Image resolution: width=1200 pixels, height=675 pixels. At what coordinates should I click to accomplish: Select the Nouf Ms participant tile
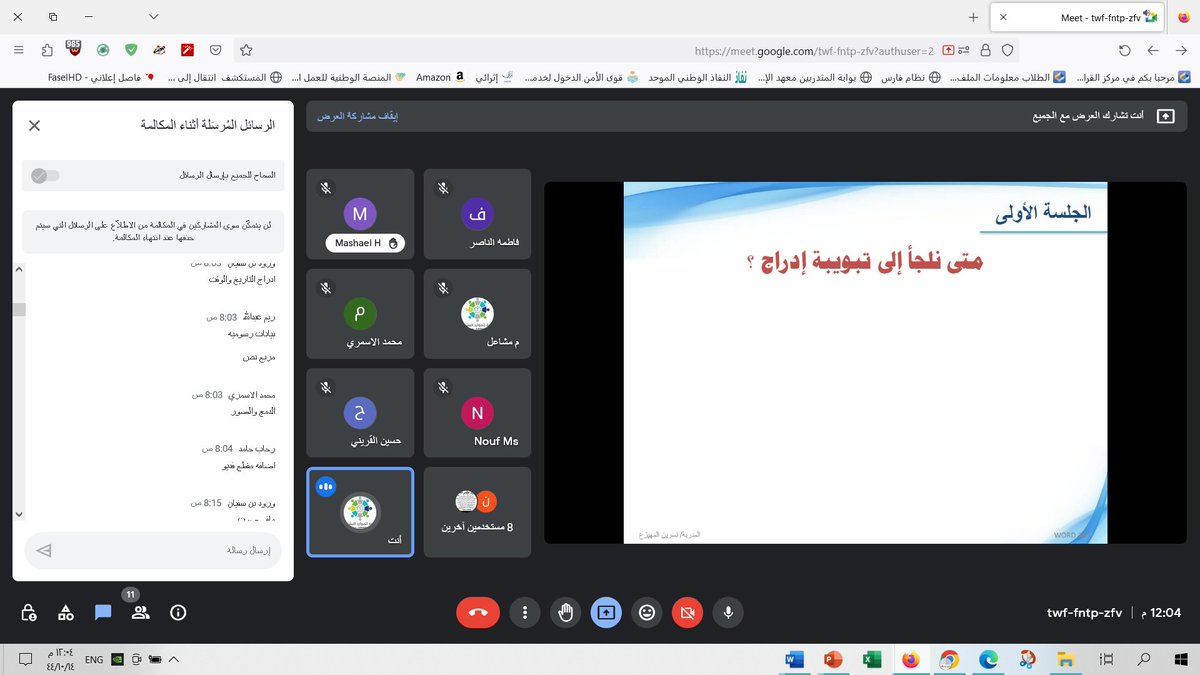(477, 412)
